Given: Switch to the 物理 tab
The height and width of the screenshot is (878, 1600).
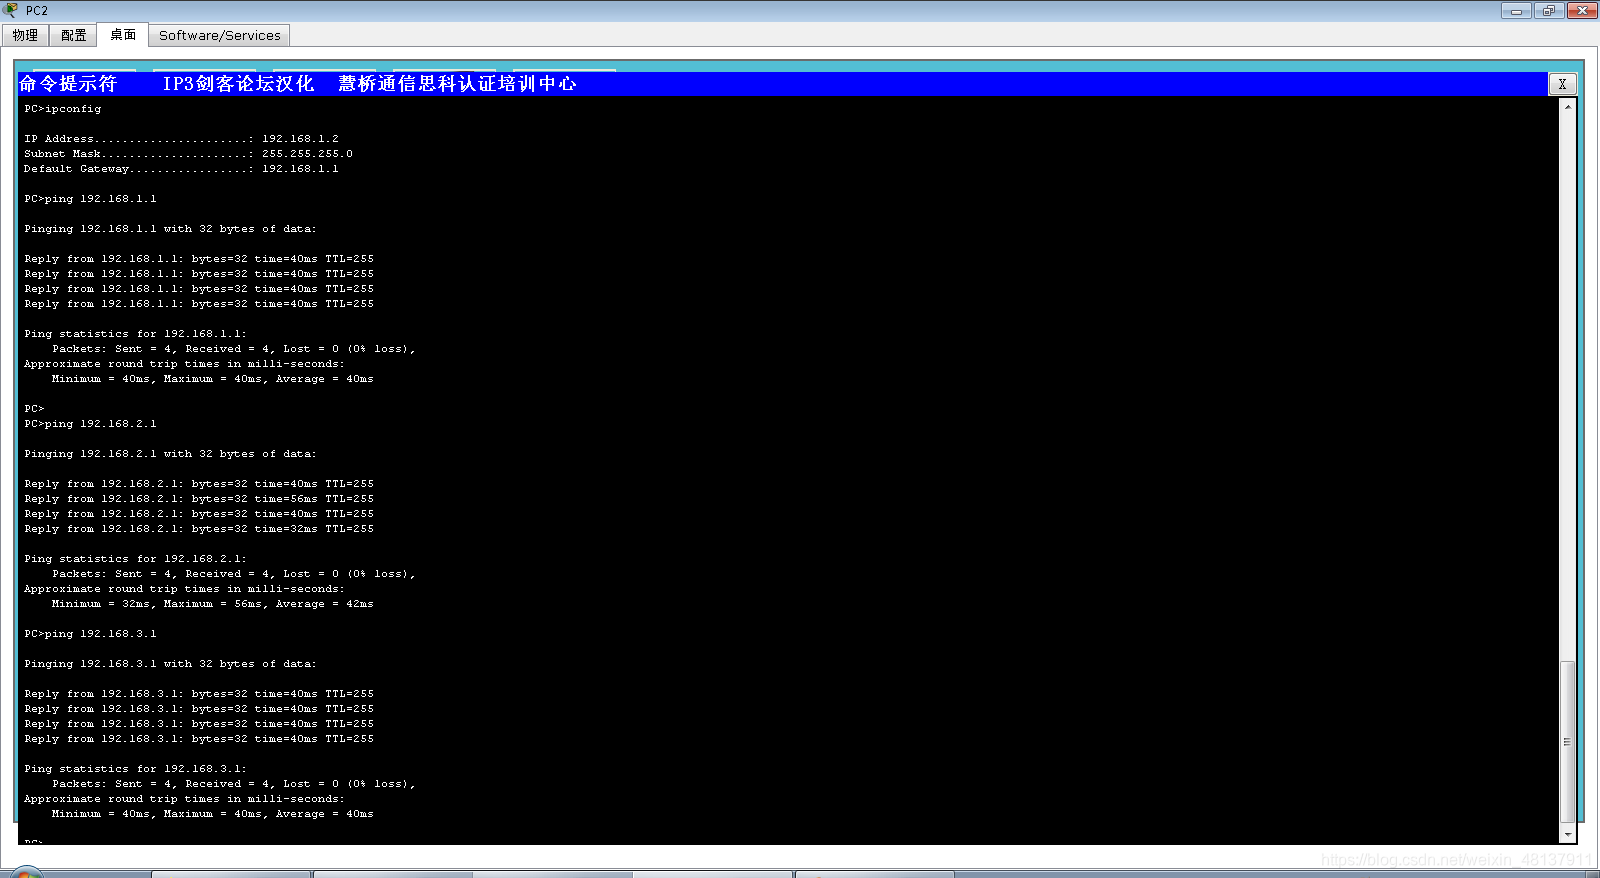Looking at the screenshot, I should [25, 35].
